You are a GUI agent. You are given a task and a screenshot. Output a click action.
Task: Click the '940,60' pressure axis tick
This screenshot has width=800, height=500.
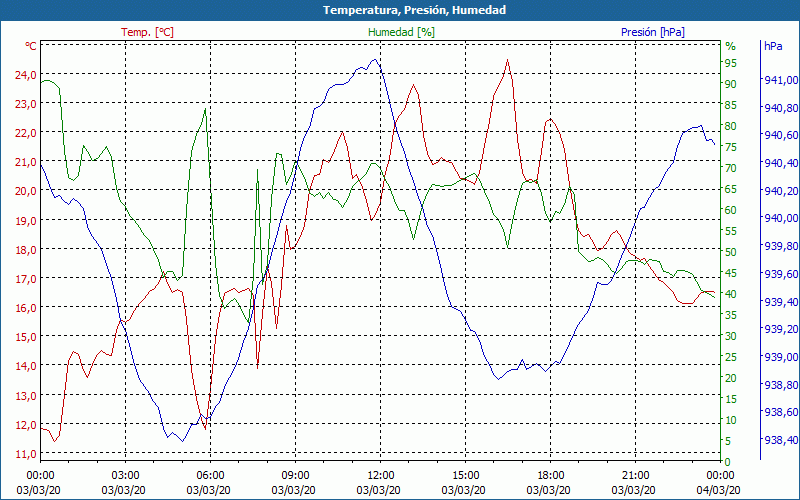[x=781, y=136]
